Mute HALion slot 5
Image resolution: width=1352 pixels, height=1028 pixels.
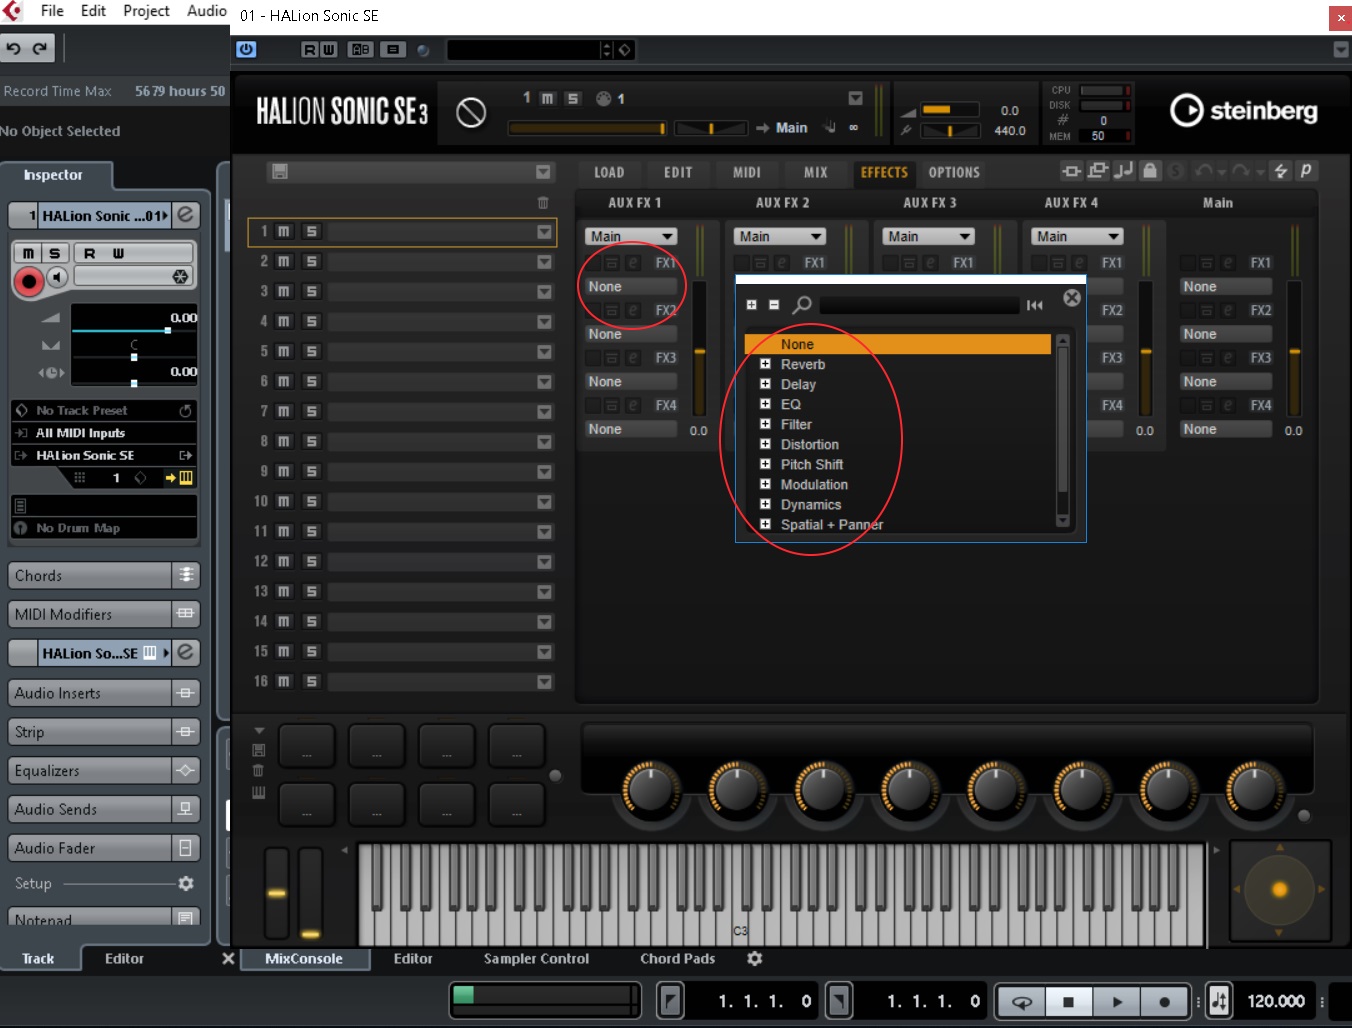tap(284, 351)
